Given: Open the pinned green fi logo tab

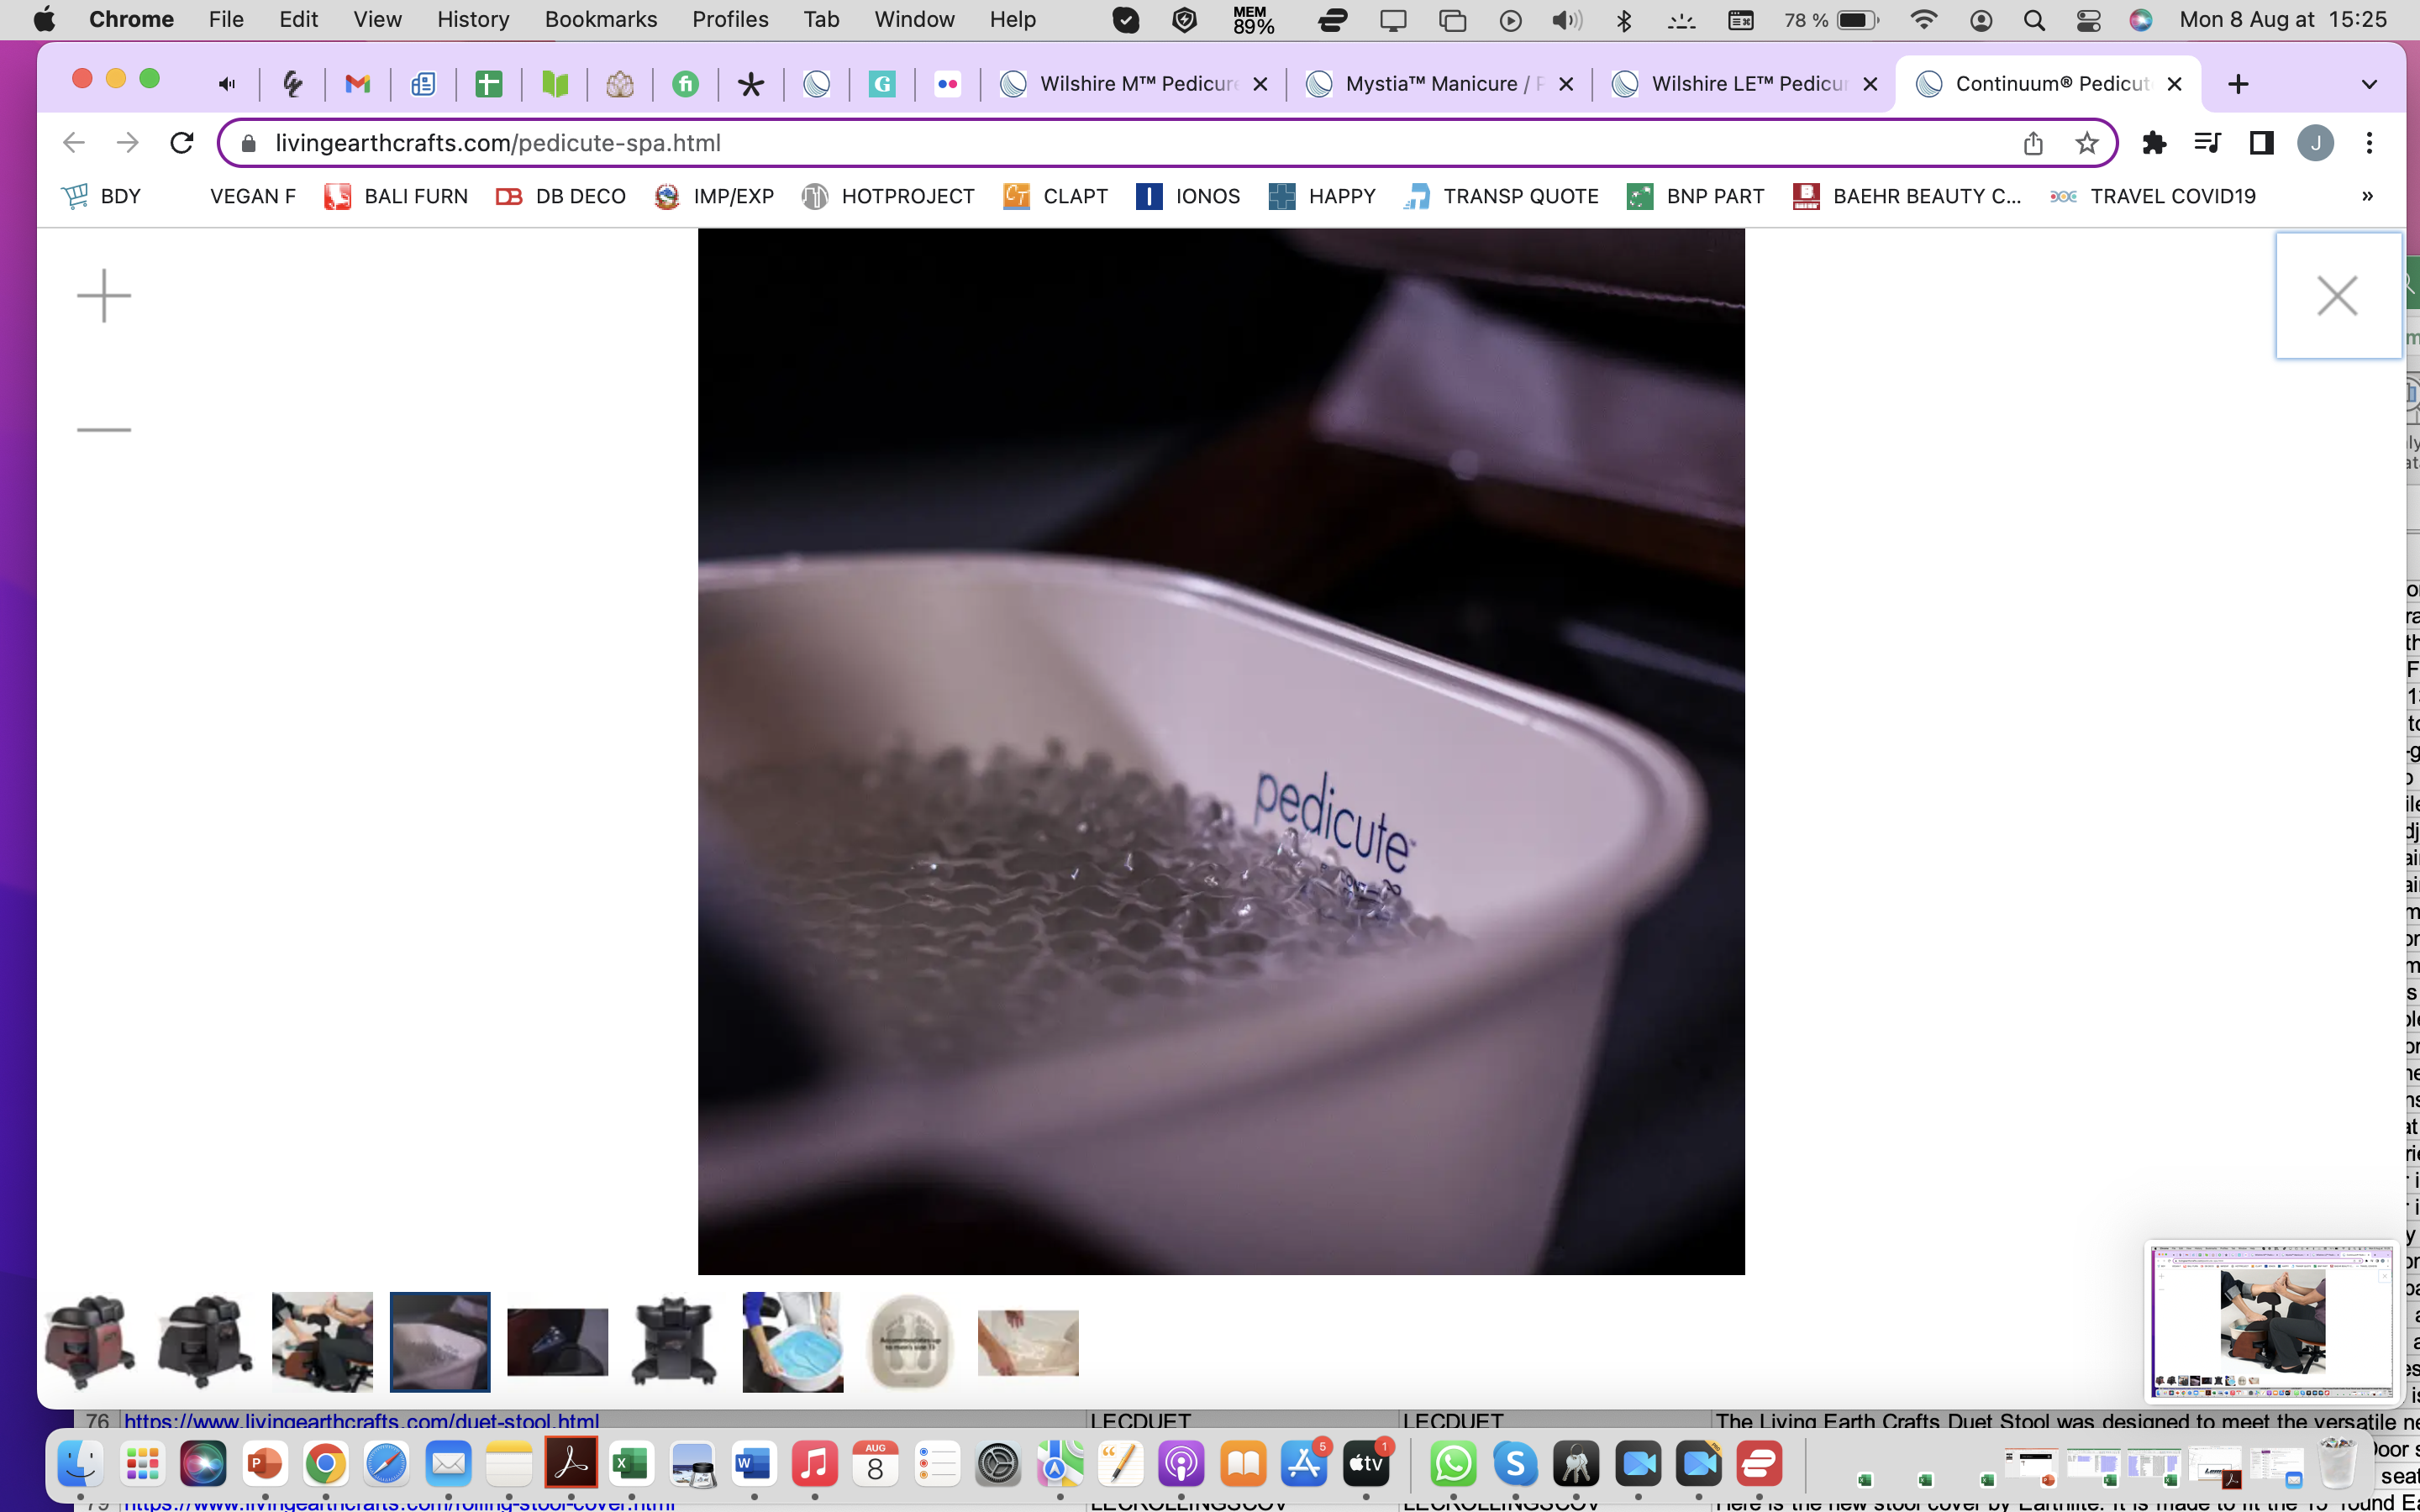Looking at the screenshot, I should 685,84.
